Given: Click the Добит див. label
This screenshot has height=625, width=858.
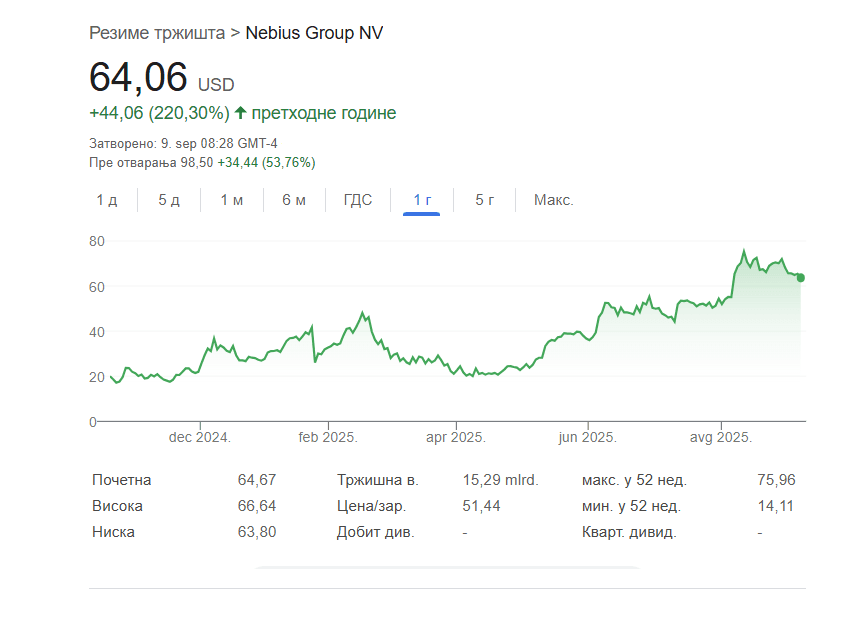Looking at the screenshot, I should pos(375,532).
